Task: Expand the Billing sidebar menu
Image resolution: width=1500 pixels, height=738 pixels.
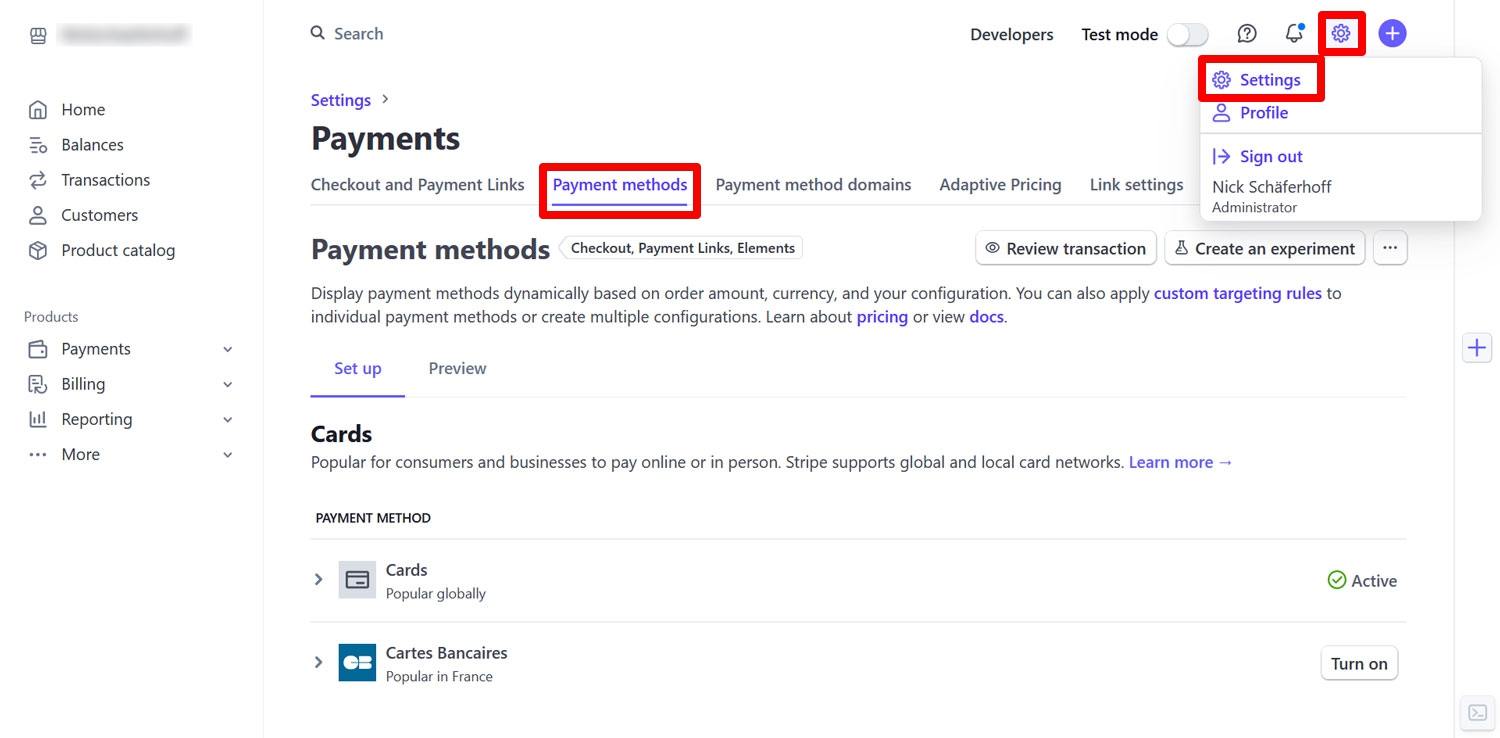Action: 131,384
